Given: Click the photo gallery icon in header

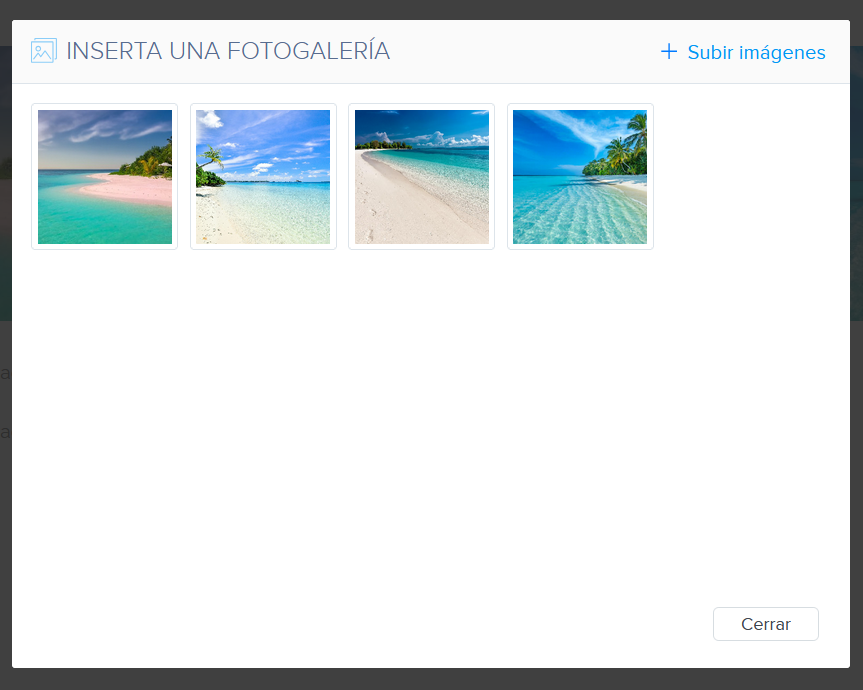Looking at the screenshot, I should coord(43,51).
